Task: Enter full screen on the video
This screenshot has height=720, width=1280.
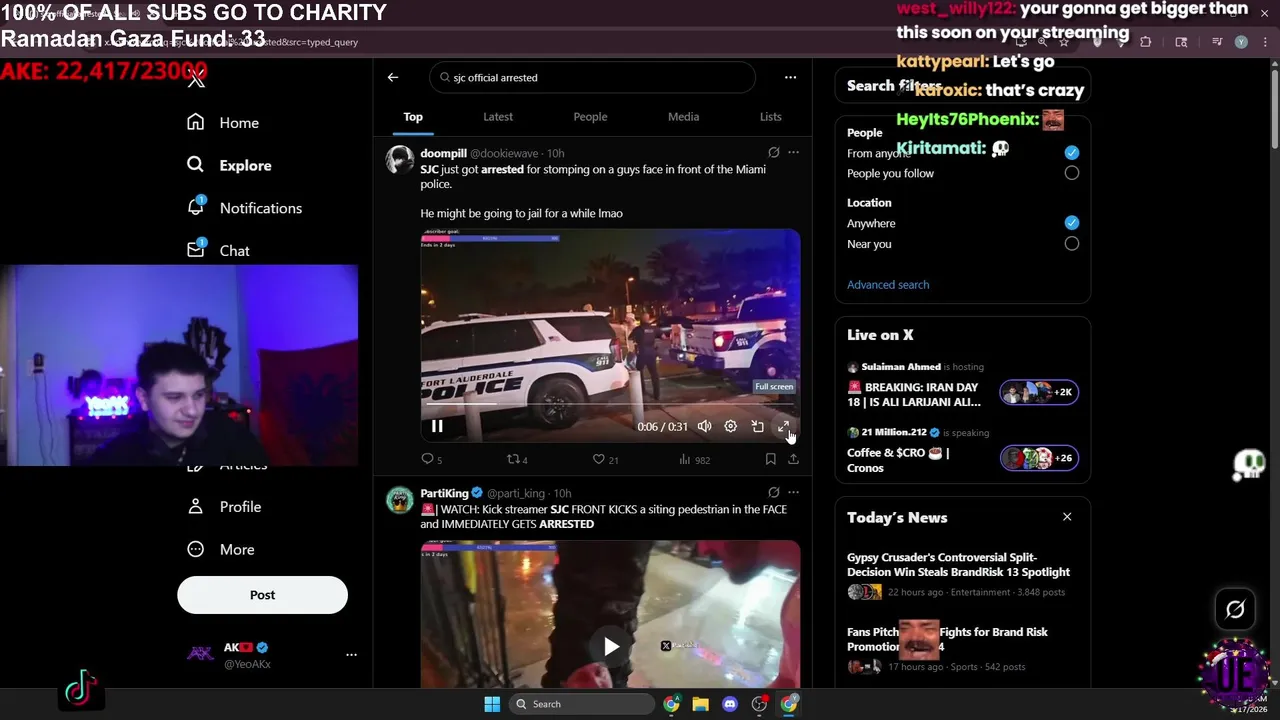Action: [784, 427]
